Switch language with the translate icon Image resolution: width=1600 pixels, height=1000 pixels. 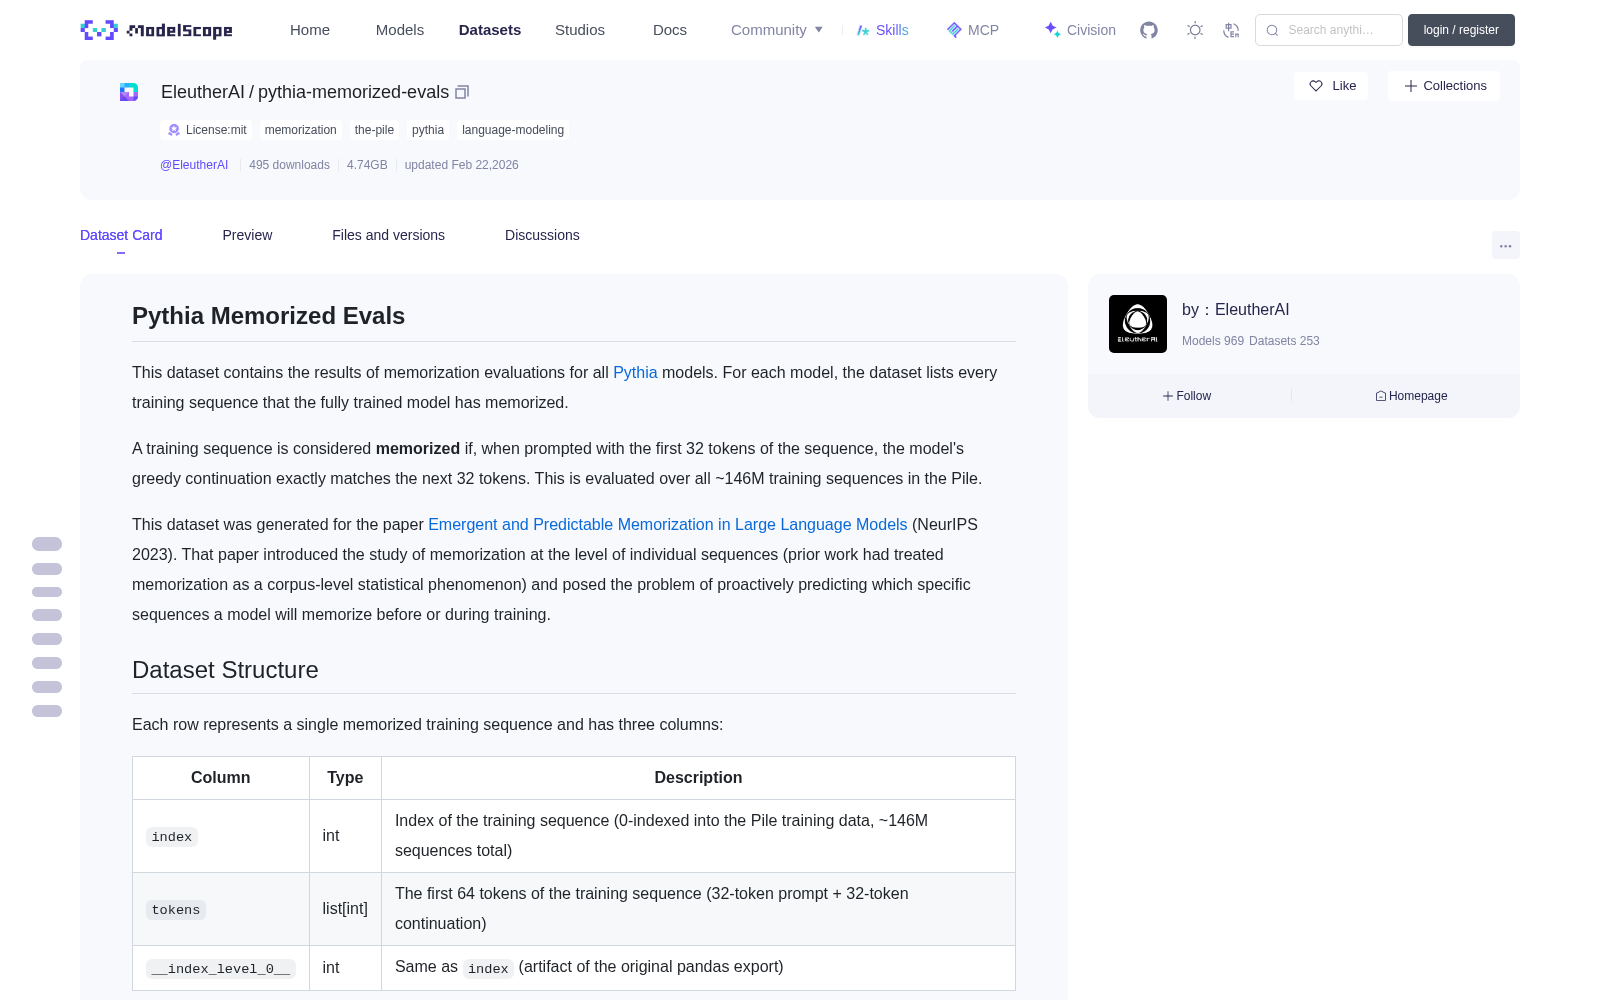tap(1231, 30)
